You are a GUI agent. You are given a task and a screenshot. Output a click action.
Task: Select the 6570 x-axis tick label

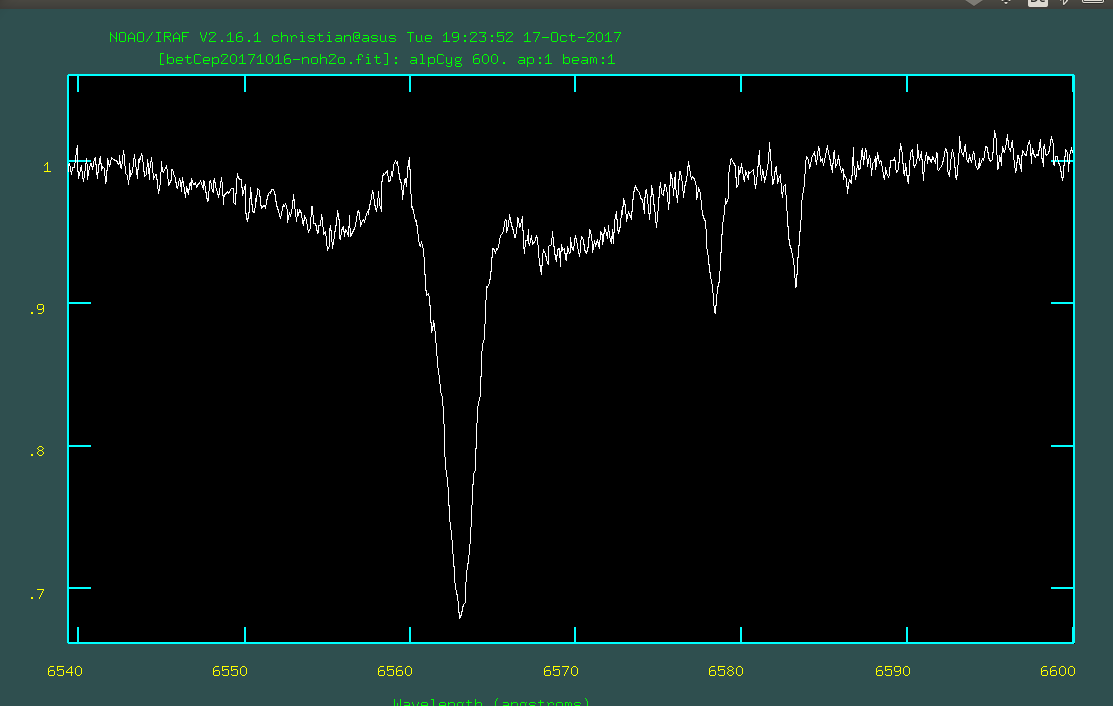[x=561, y=670]
